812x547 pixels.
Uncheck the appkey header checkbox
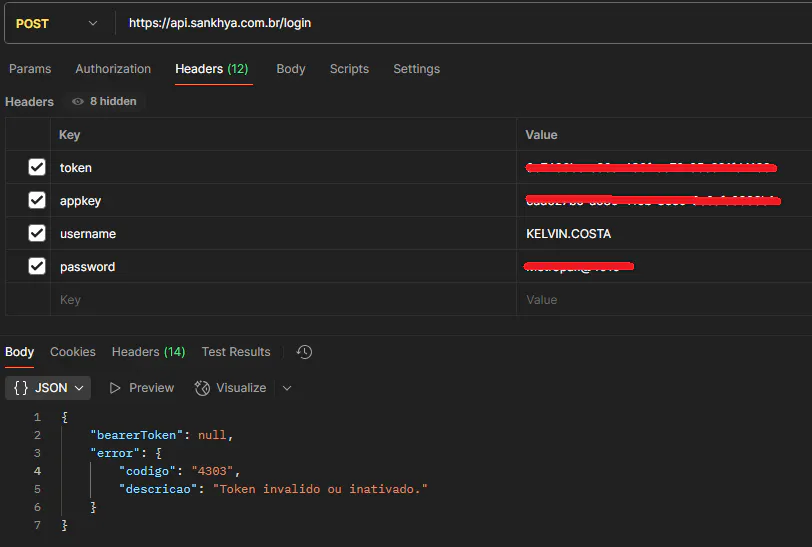pos(37,200)
